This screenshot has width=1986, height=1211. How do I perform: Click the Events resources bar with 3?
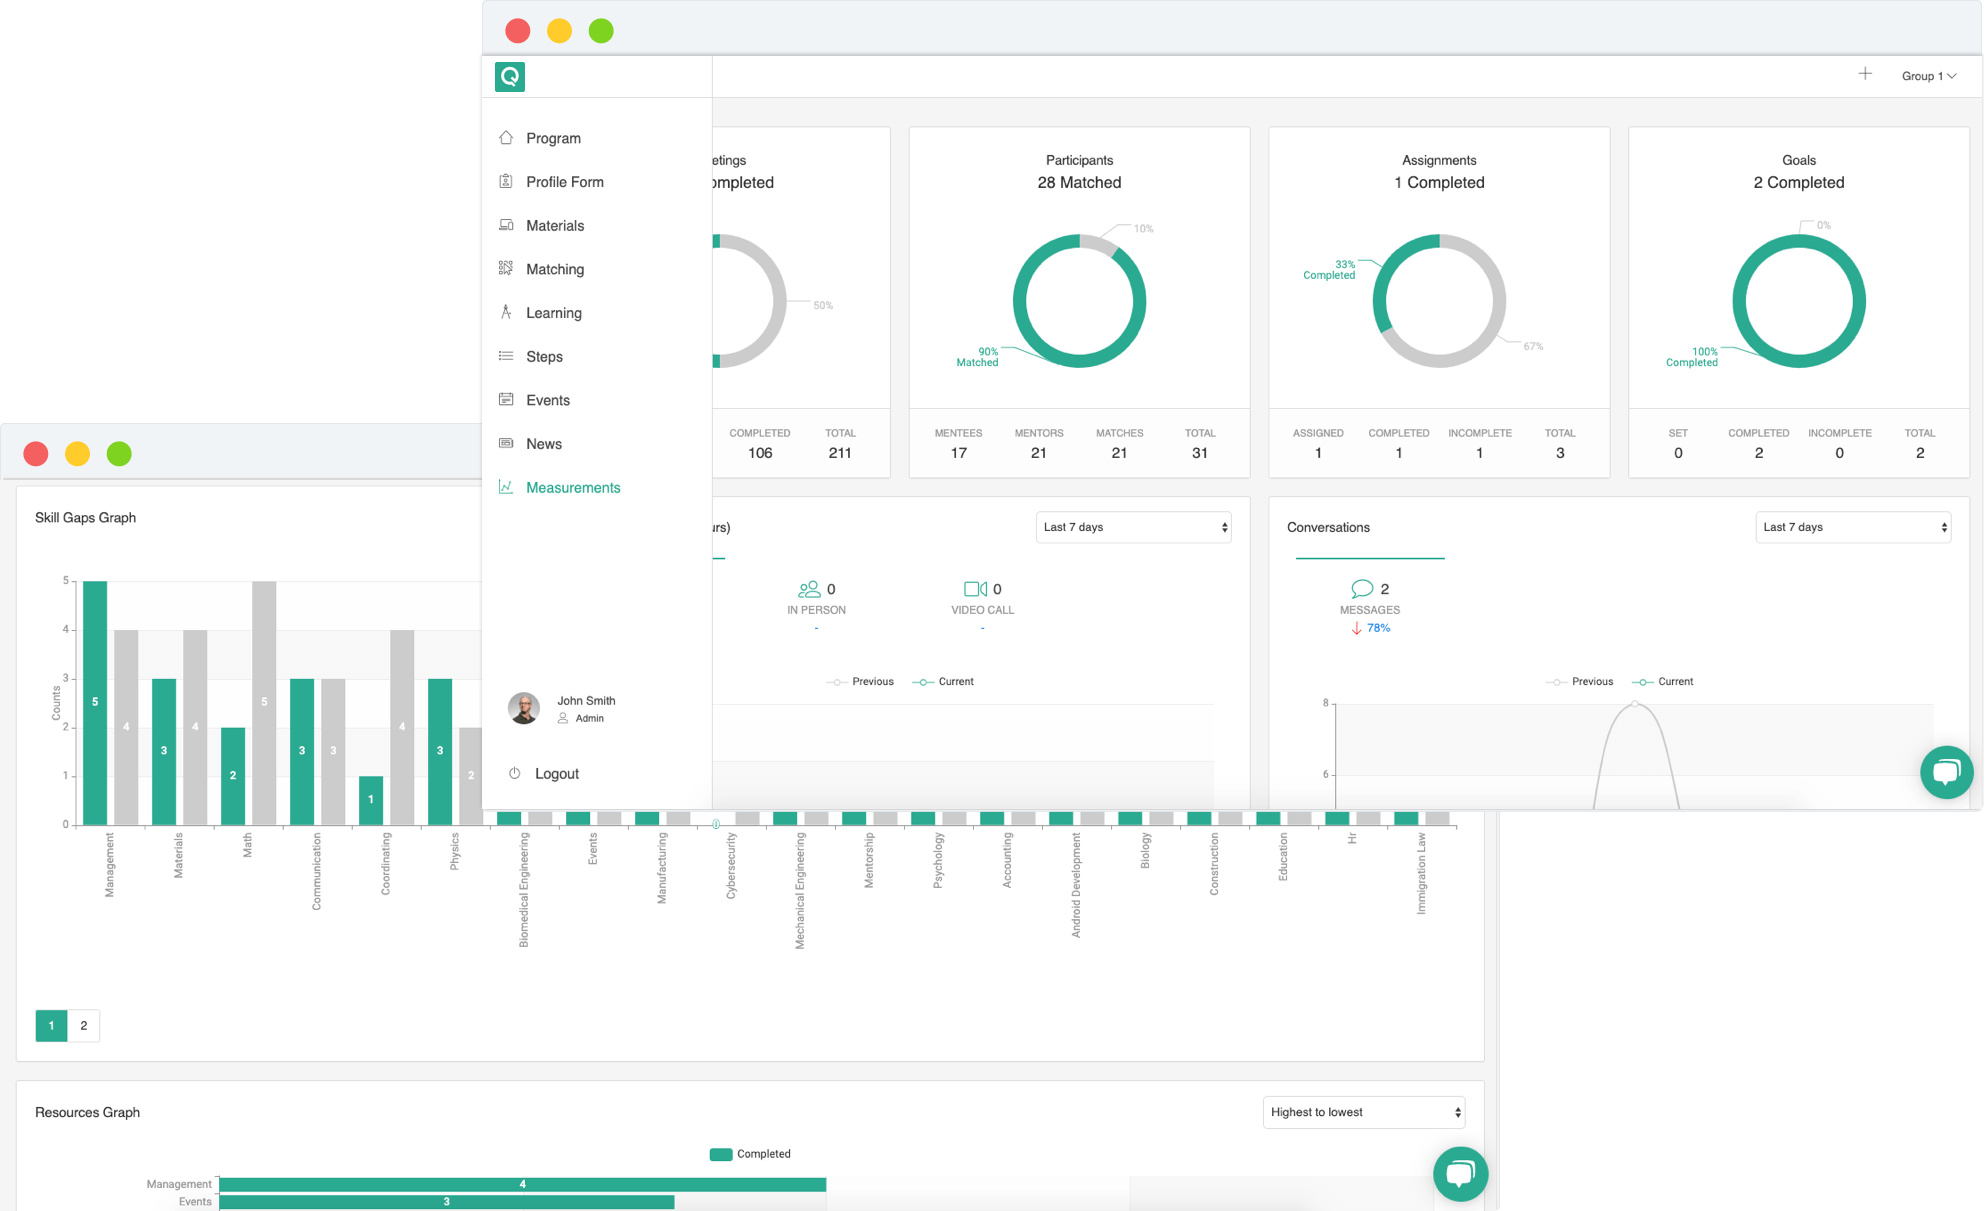[446, 1202]
